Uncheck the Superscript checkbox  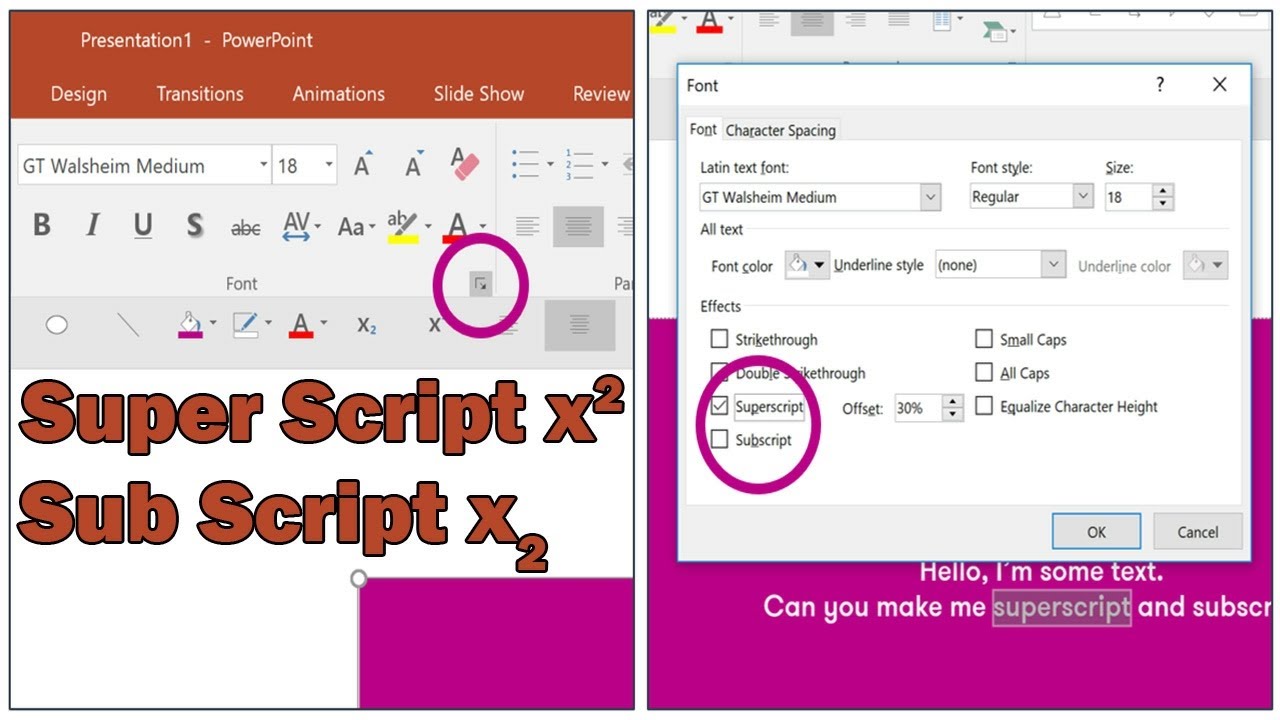tap(719, 407)
